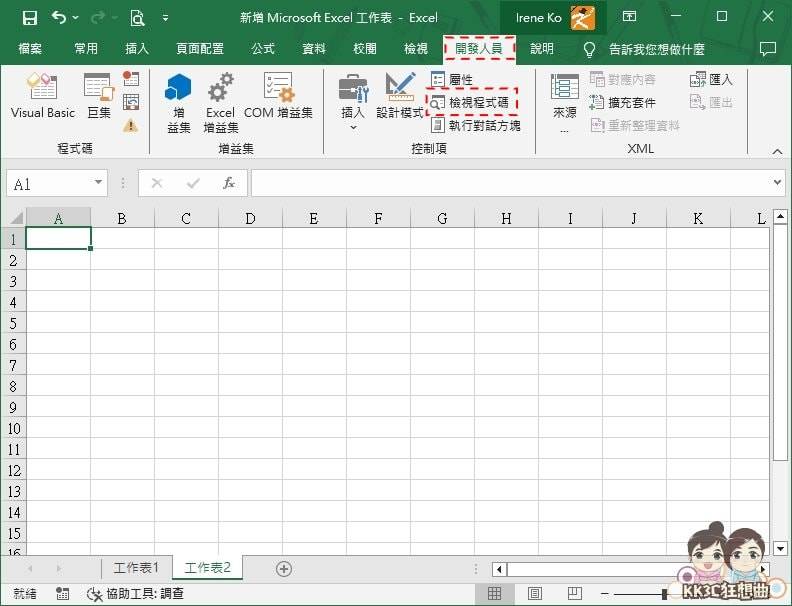Open Excel 增益集 gear icon
Screen dimensions: 792x606
221,103
